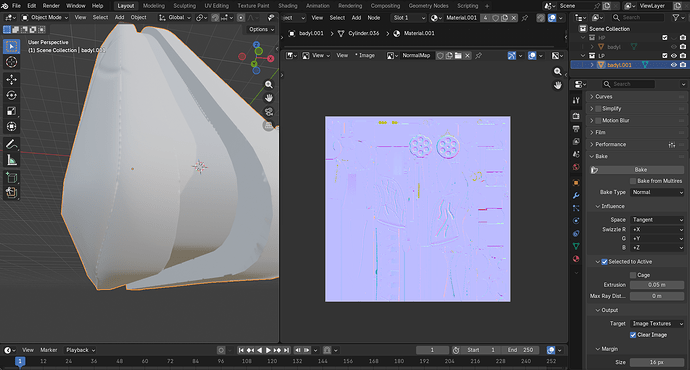
Task: Open the viewport Options dropdown
Action: pyautogui.click(x=261, y=29)
